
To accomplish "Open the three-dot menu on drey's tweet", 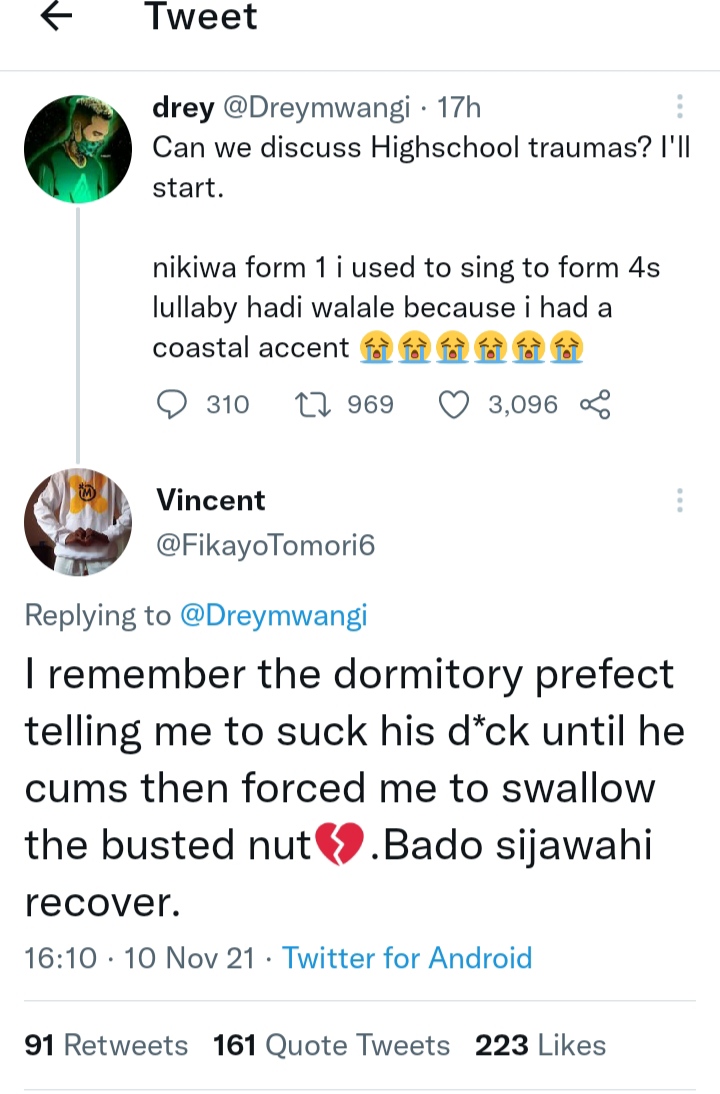I will tap(680, 107).
